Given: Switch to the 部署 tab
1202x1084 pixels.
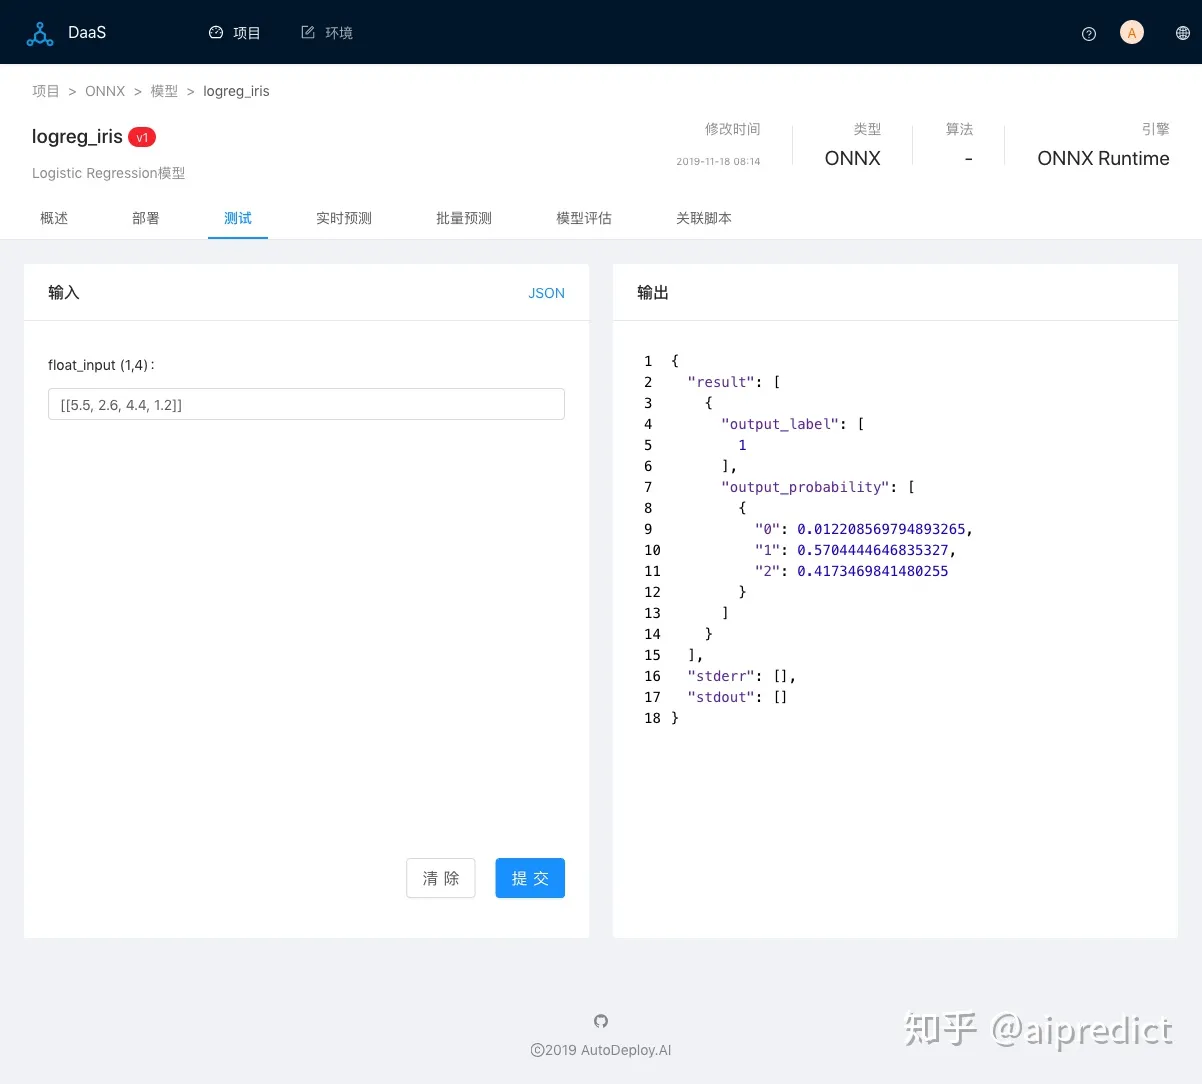Looking at the screenshot, I should [x=146, y=218].
